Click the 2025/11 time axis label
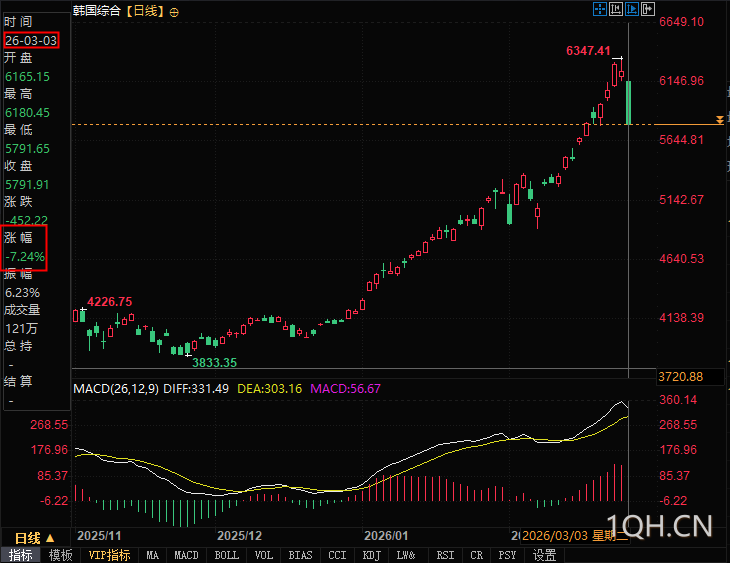730x563 pixels. point(99,536)
